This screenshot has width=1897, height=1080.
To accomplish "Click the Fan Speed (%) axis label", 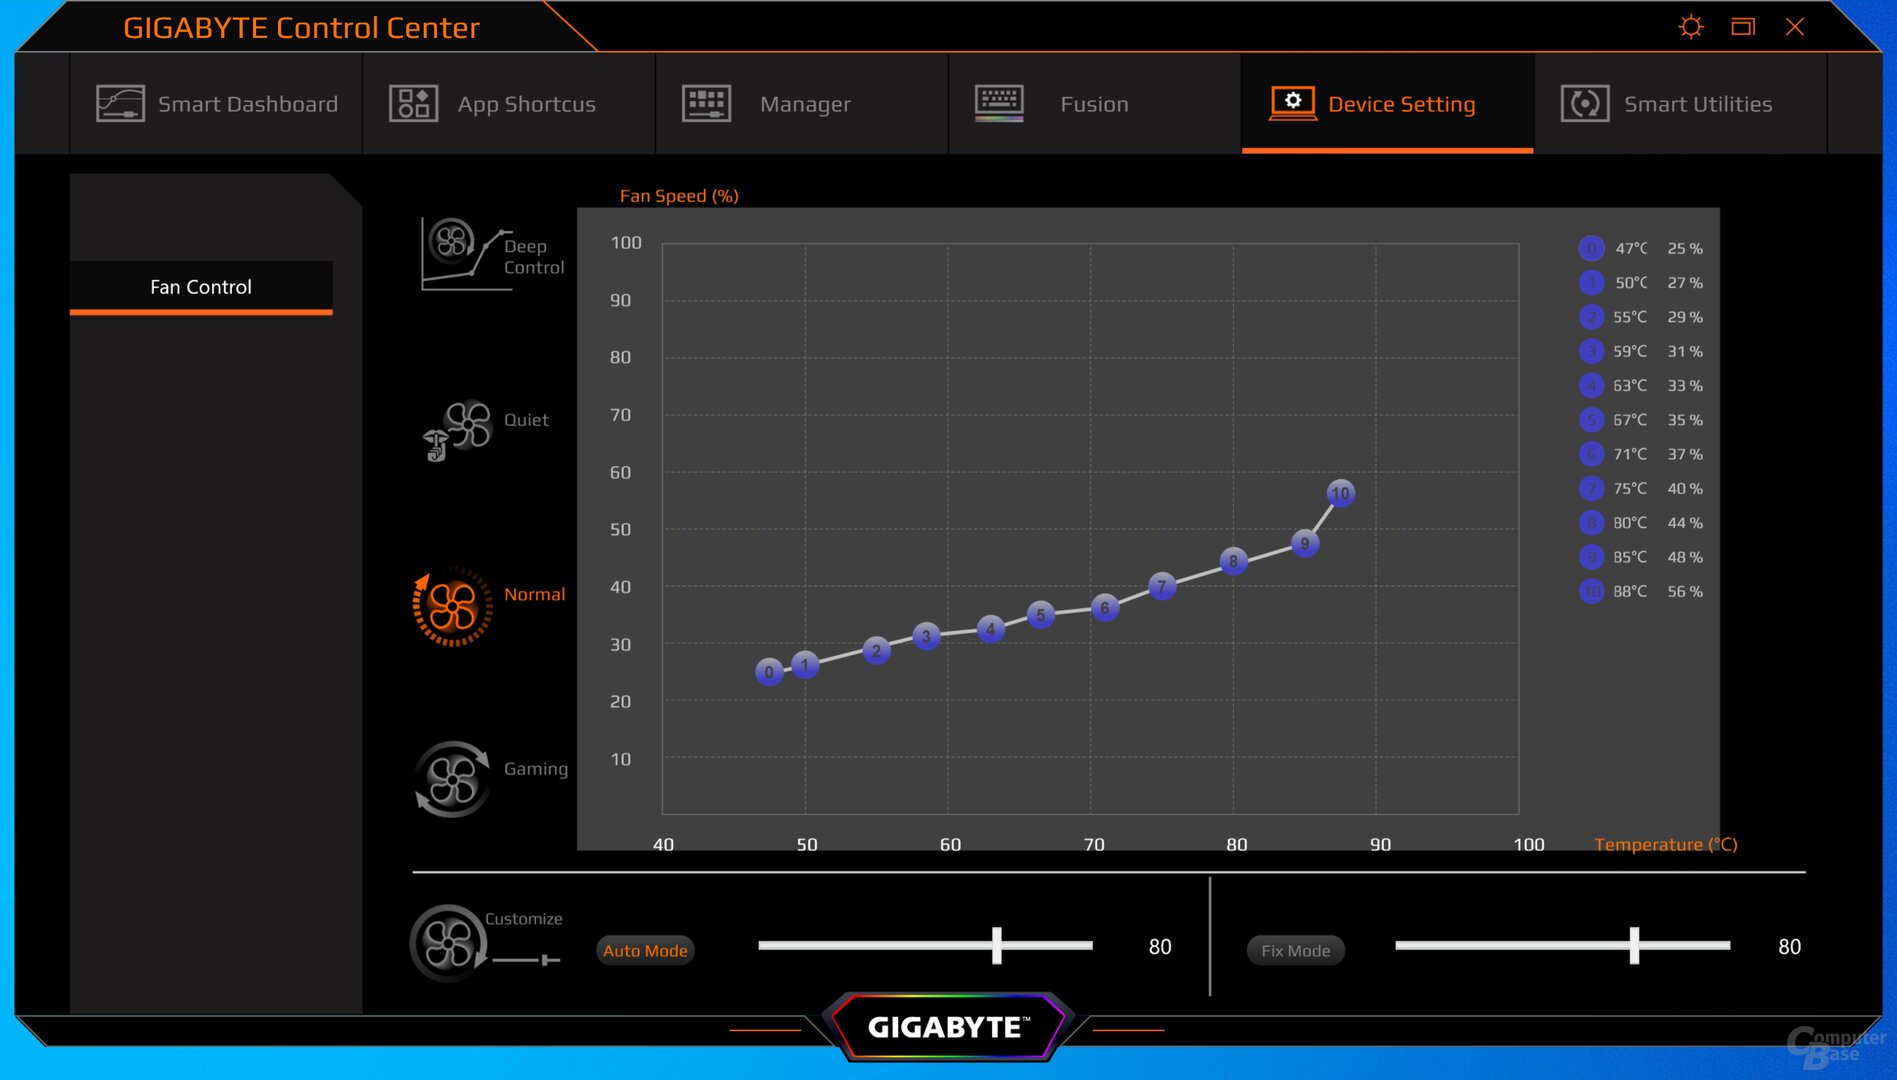I will pyautogui.click(x=679, y=196).
